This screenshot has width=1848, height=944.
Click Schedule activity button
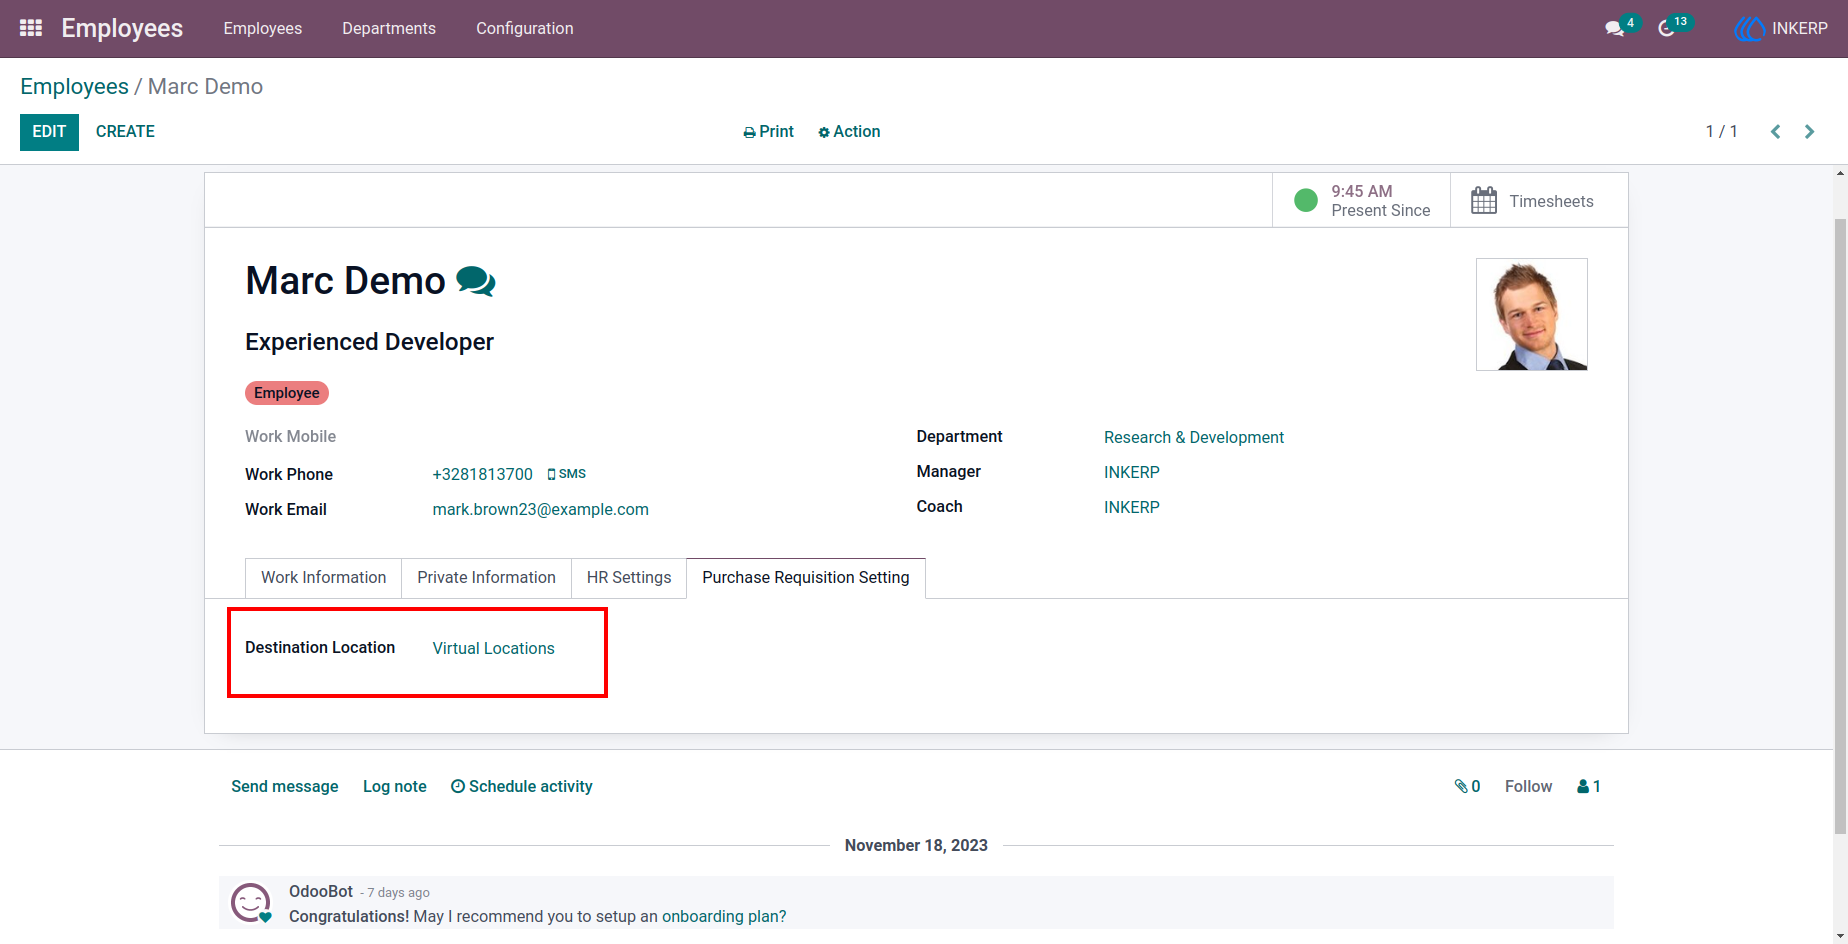tap(522, 787)
